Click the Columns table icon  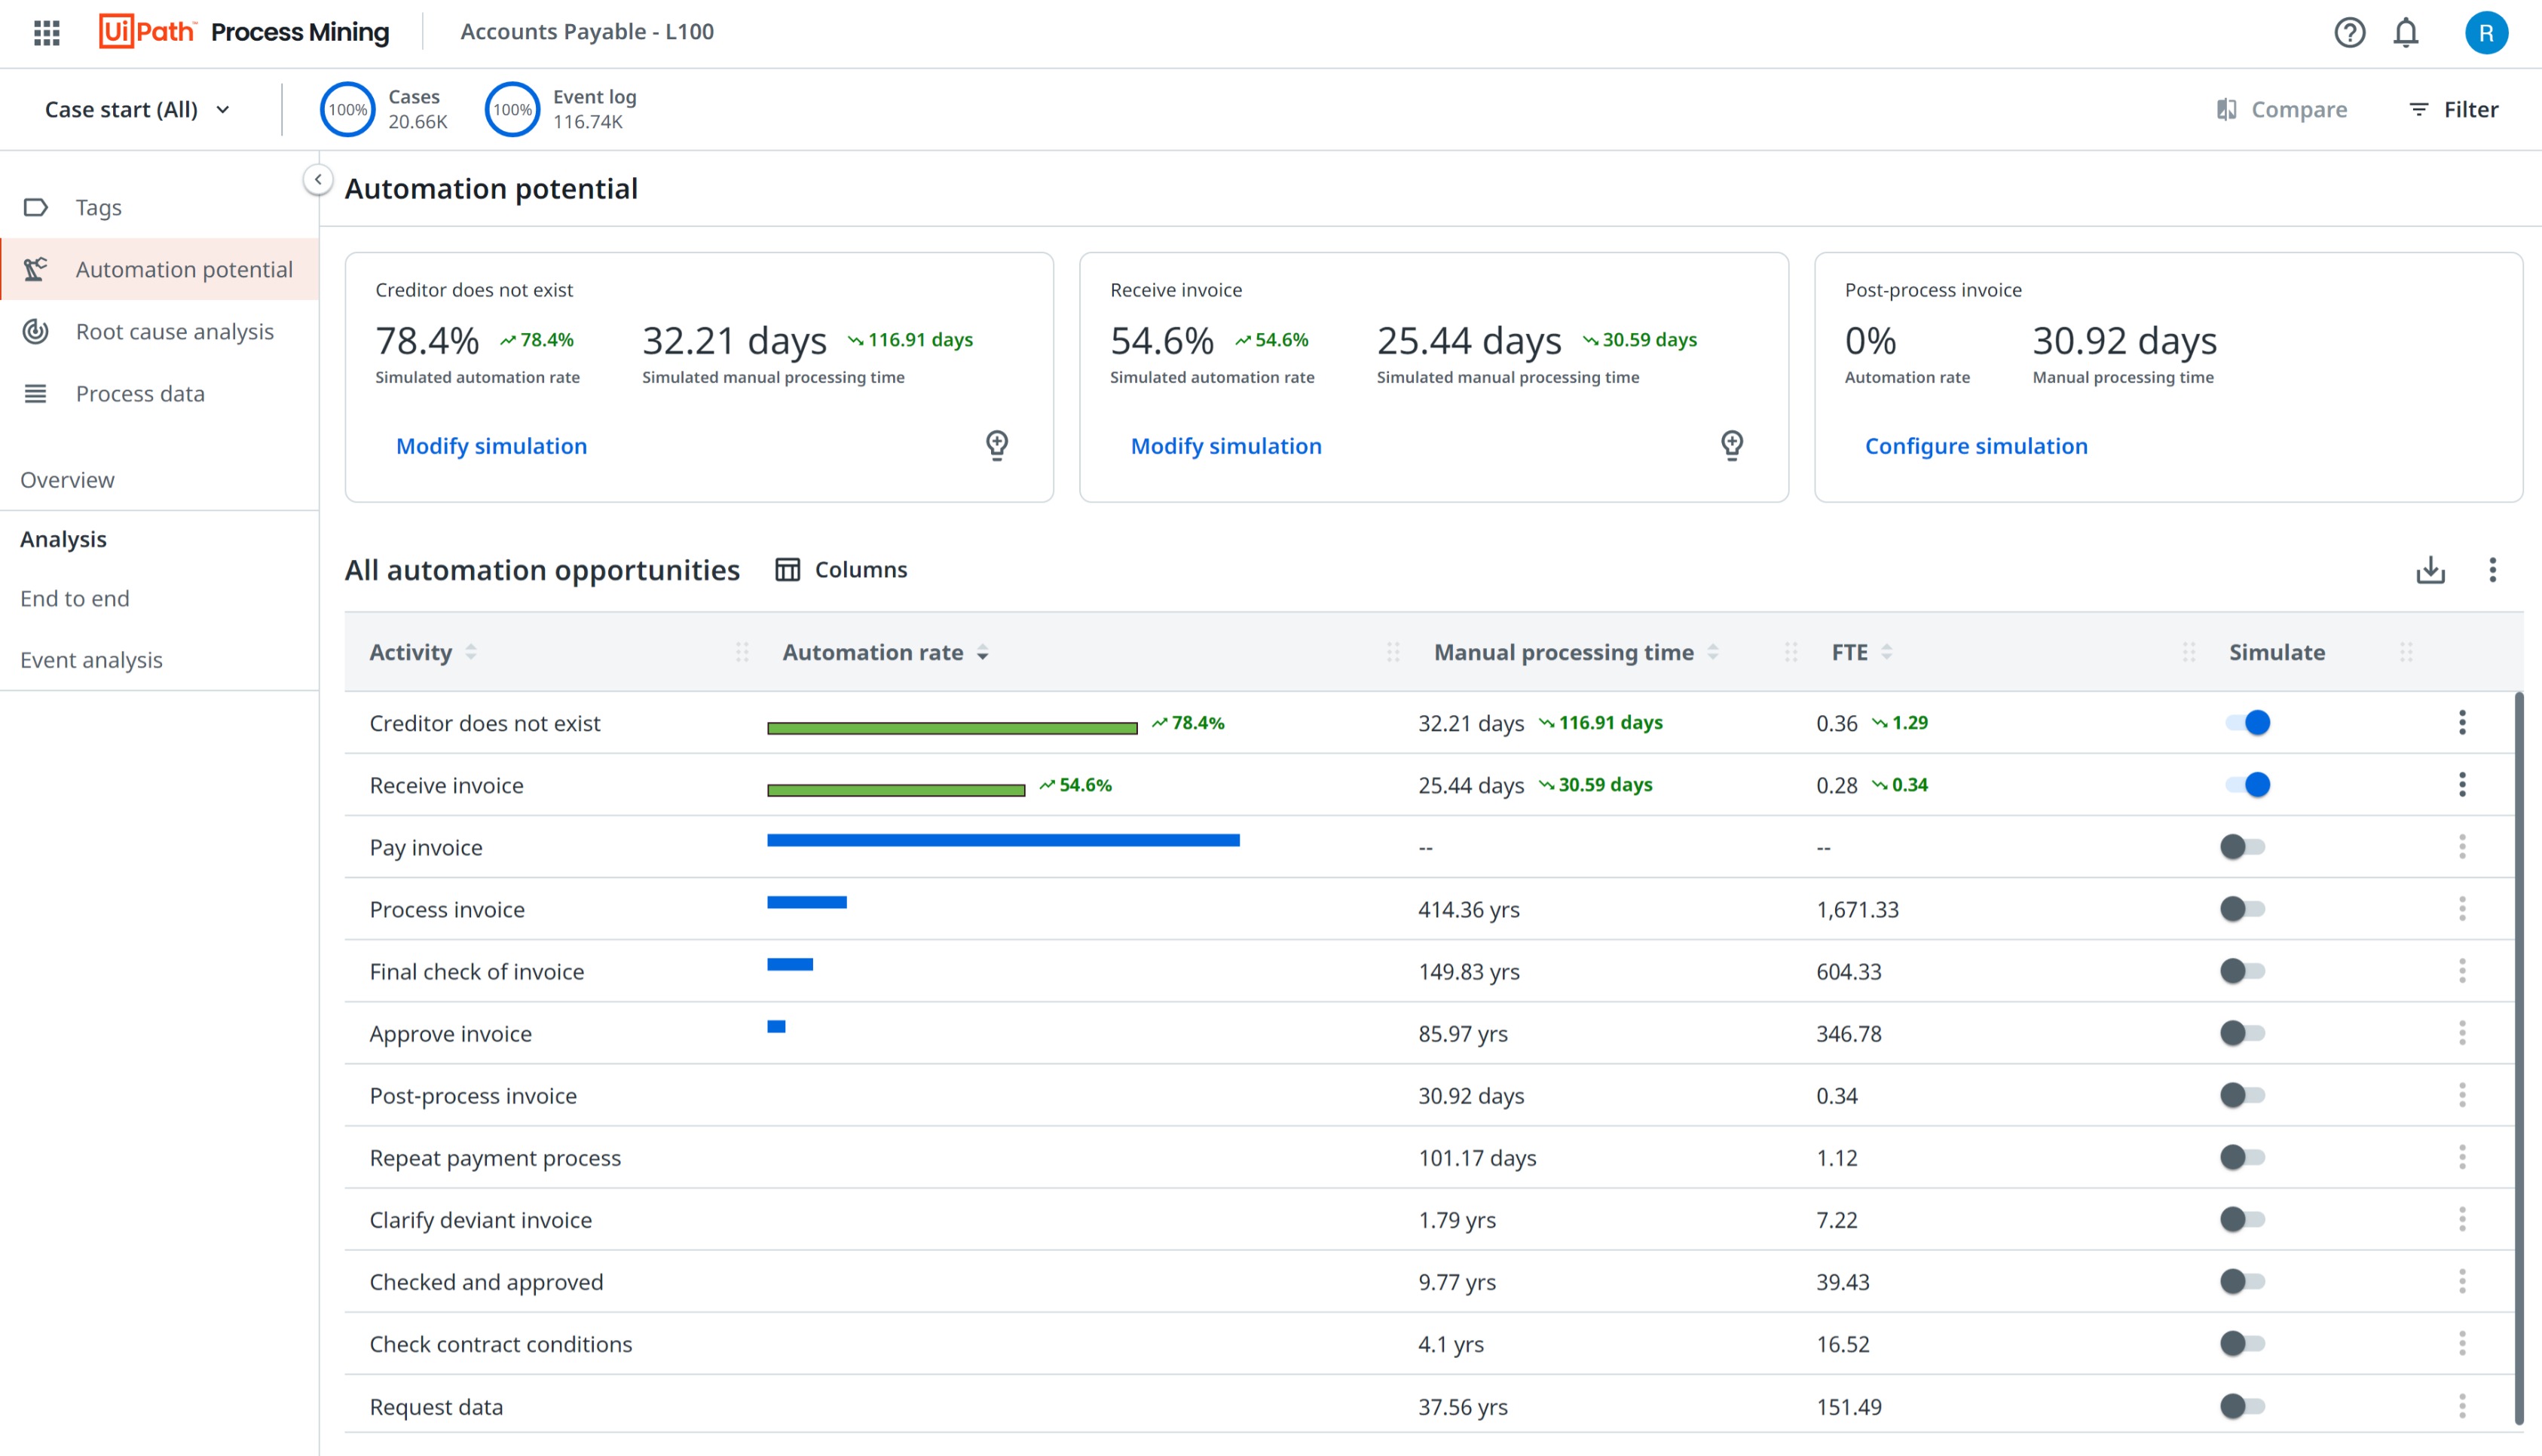click(x=788, y=569)
